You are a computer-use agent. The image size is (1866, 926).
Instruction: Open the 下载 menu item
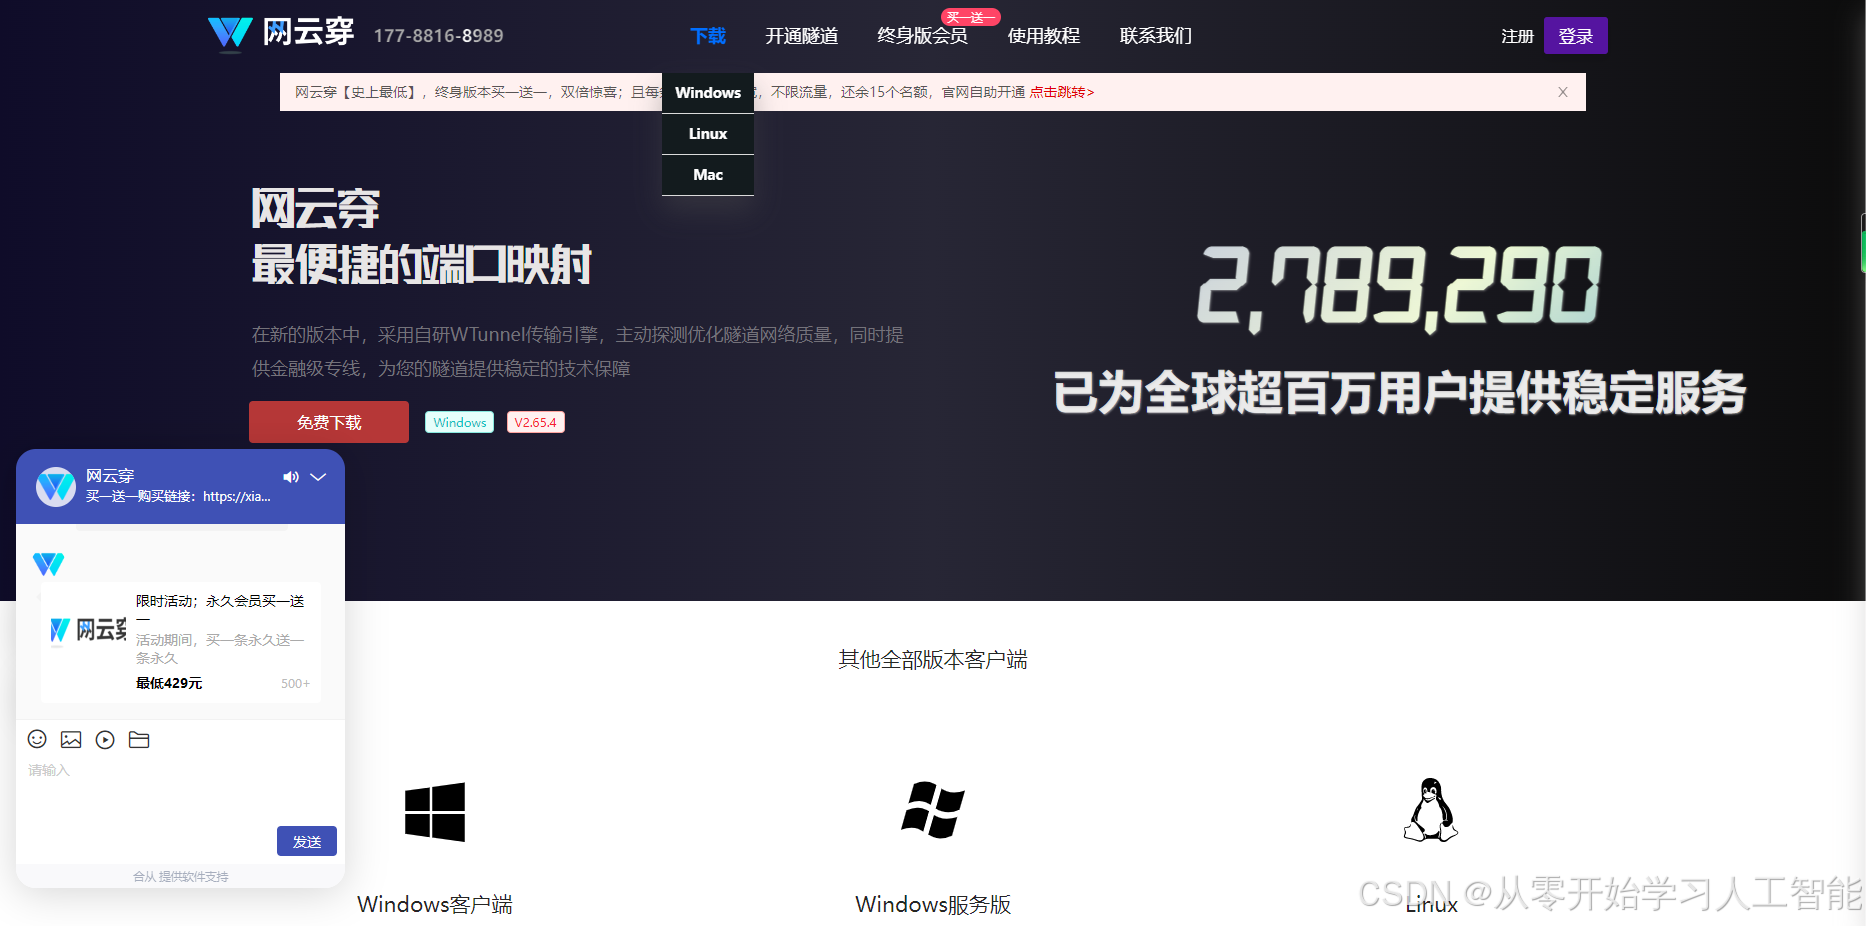708,36
